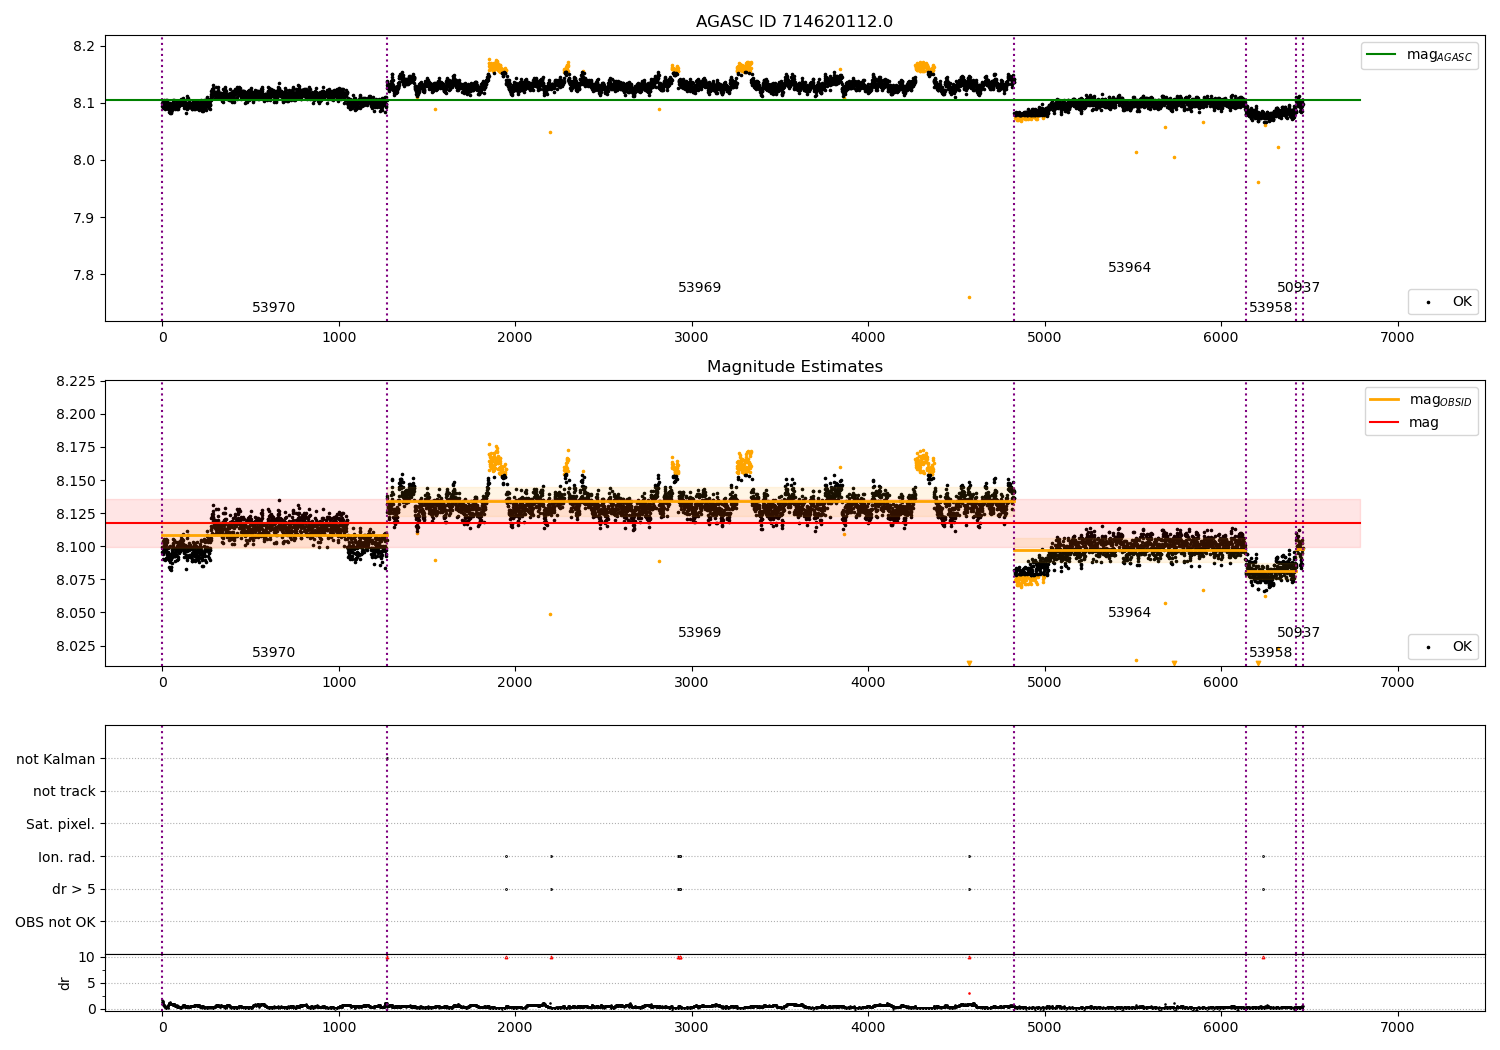Click the 5 tick on the dr axis

(x=91, y=983)
